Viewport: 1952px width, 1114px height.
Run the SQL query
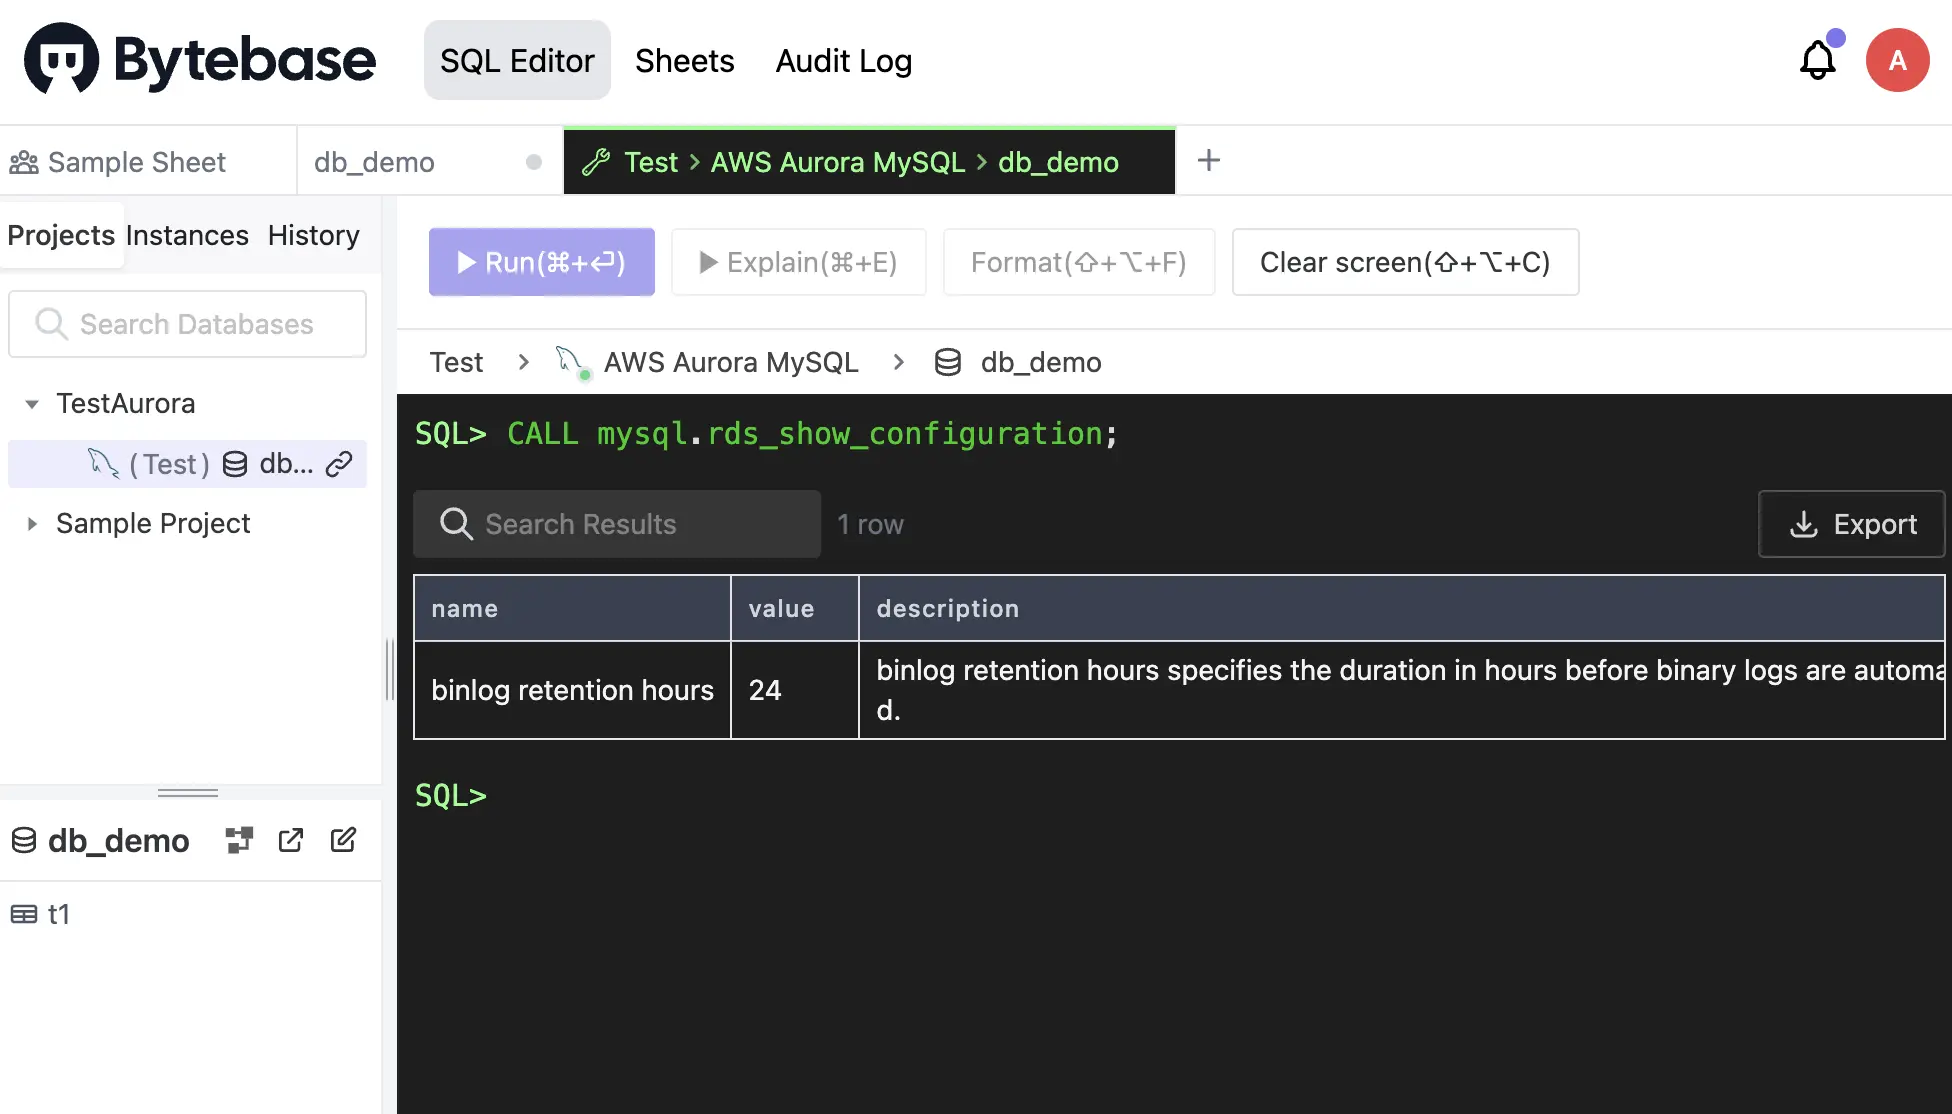click(x=541, y=262)
